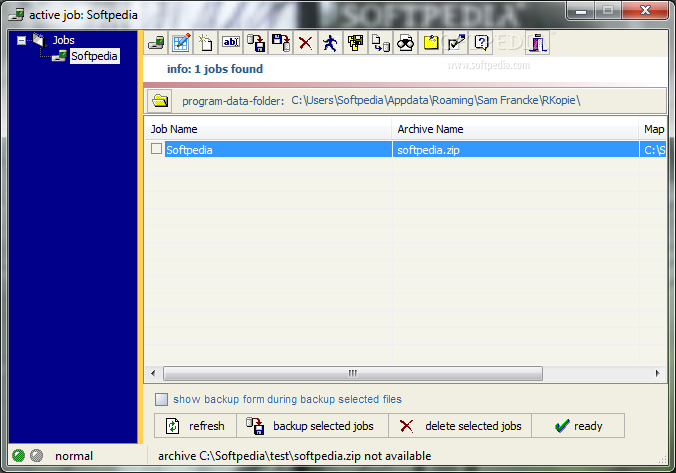Click delete selected jobs button
The width and height of the screenshot is (676, 473).
point(460,426)
